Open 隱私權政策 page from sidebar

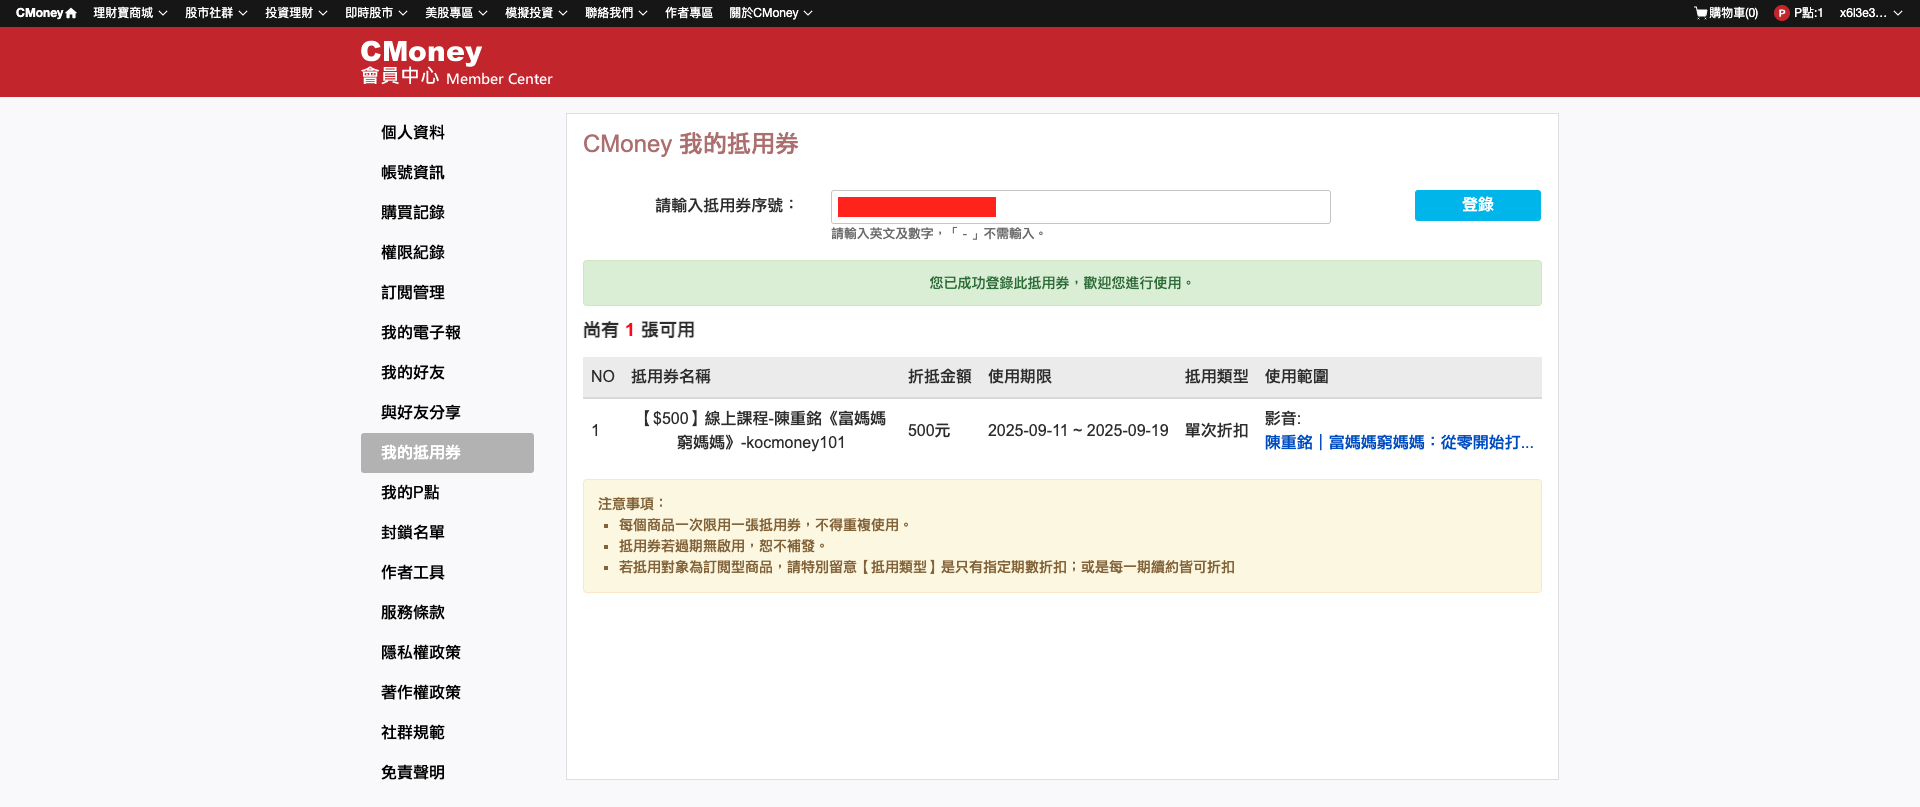[421, 652]
